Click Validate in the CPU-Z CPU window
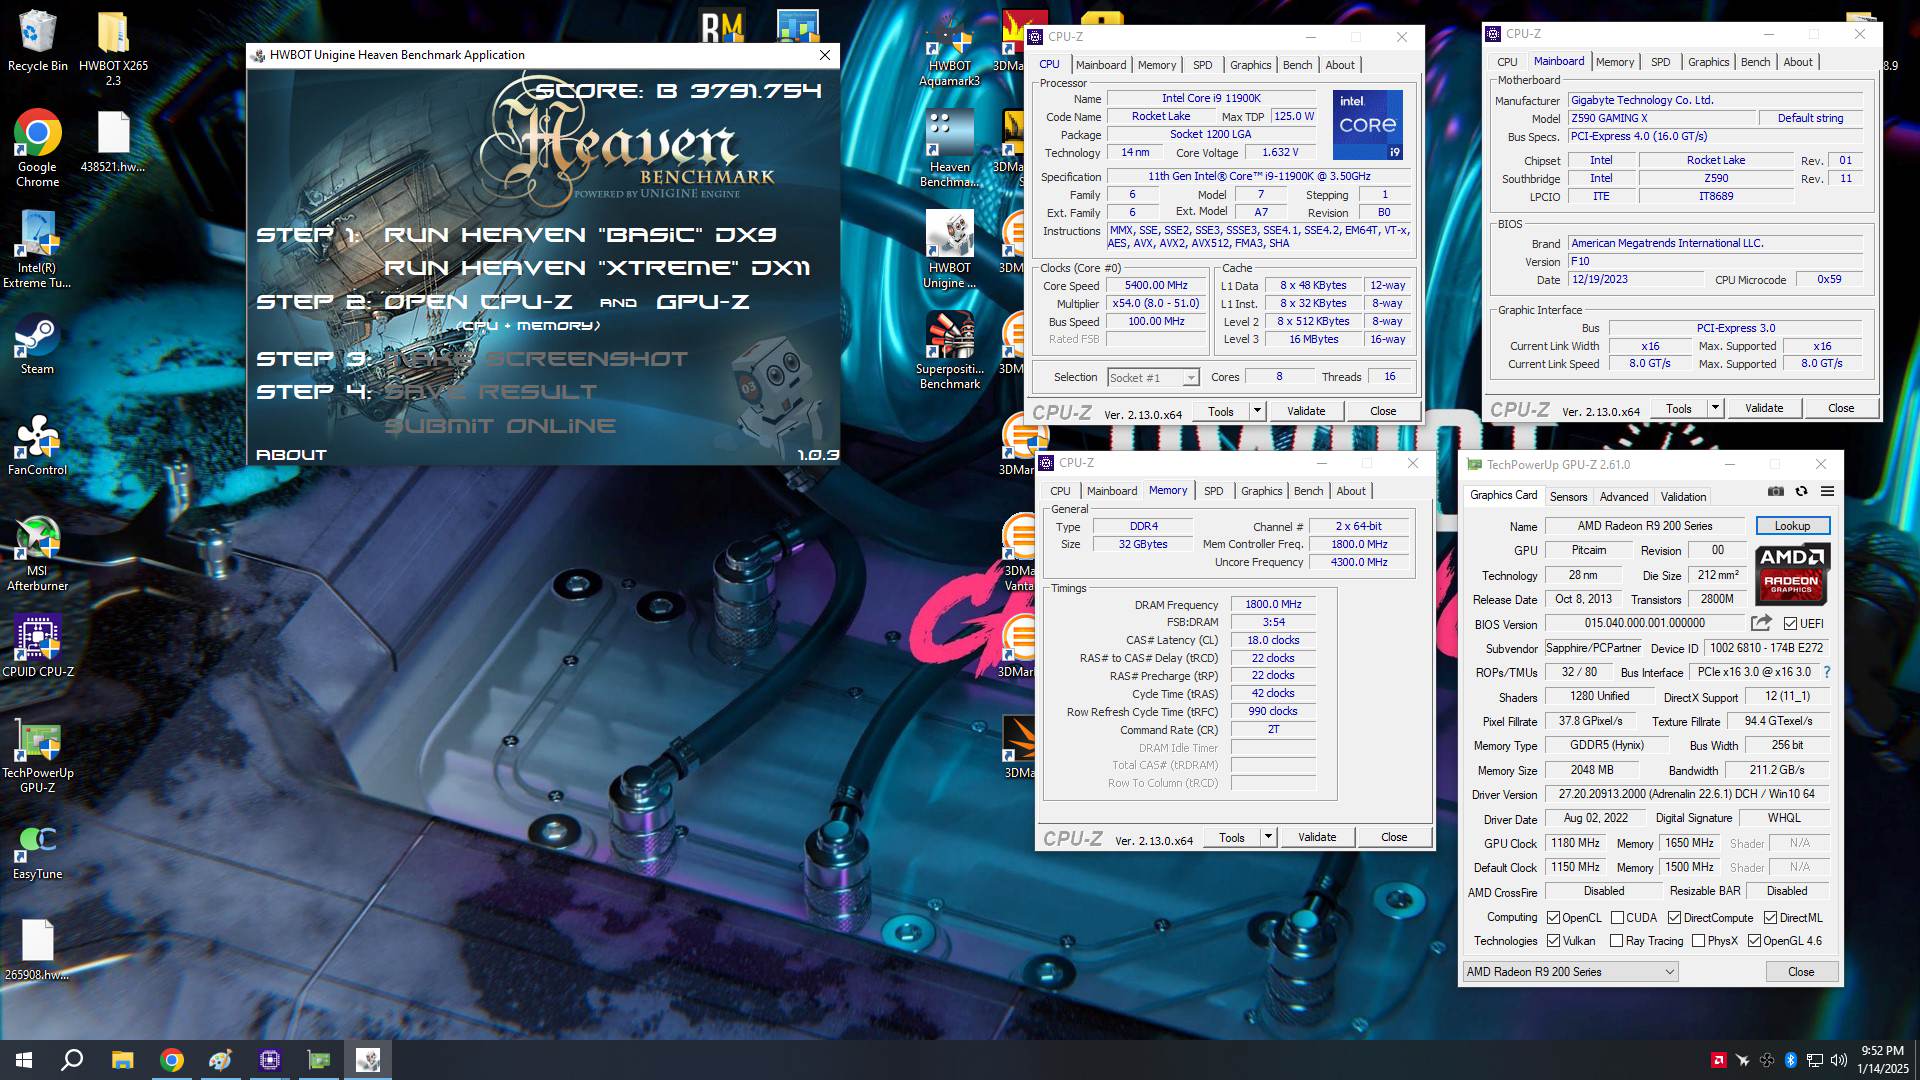This screenshot has height=1080, width=1920. 1305,411
